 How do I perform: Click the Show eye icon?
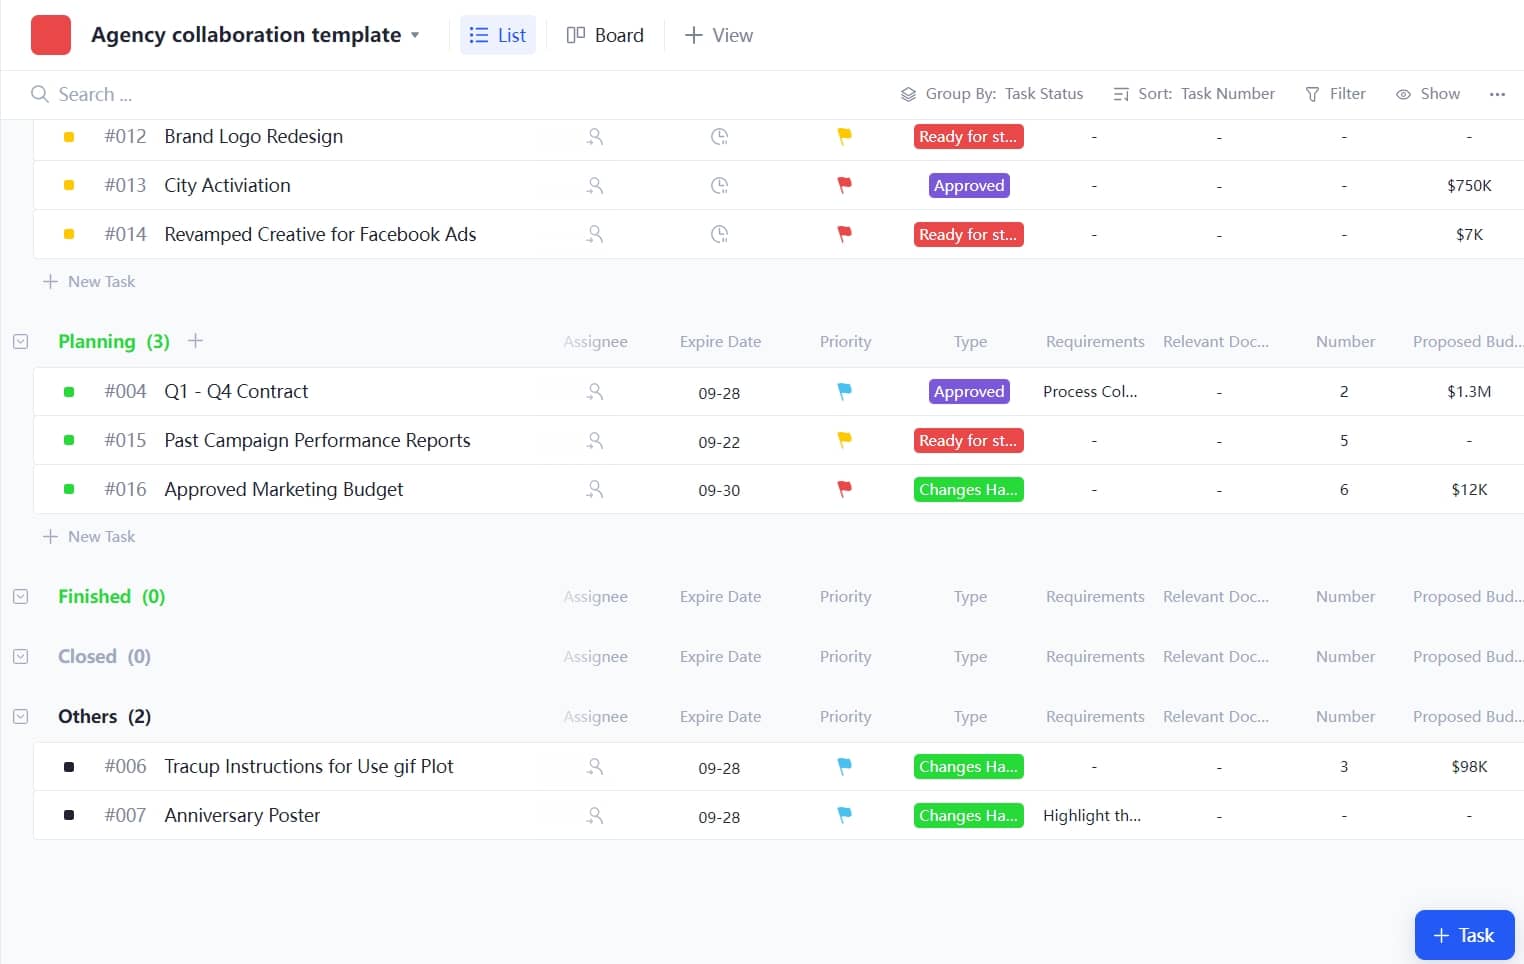point(1404,93)
